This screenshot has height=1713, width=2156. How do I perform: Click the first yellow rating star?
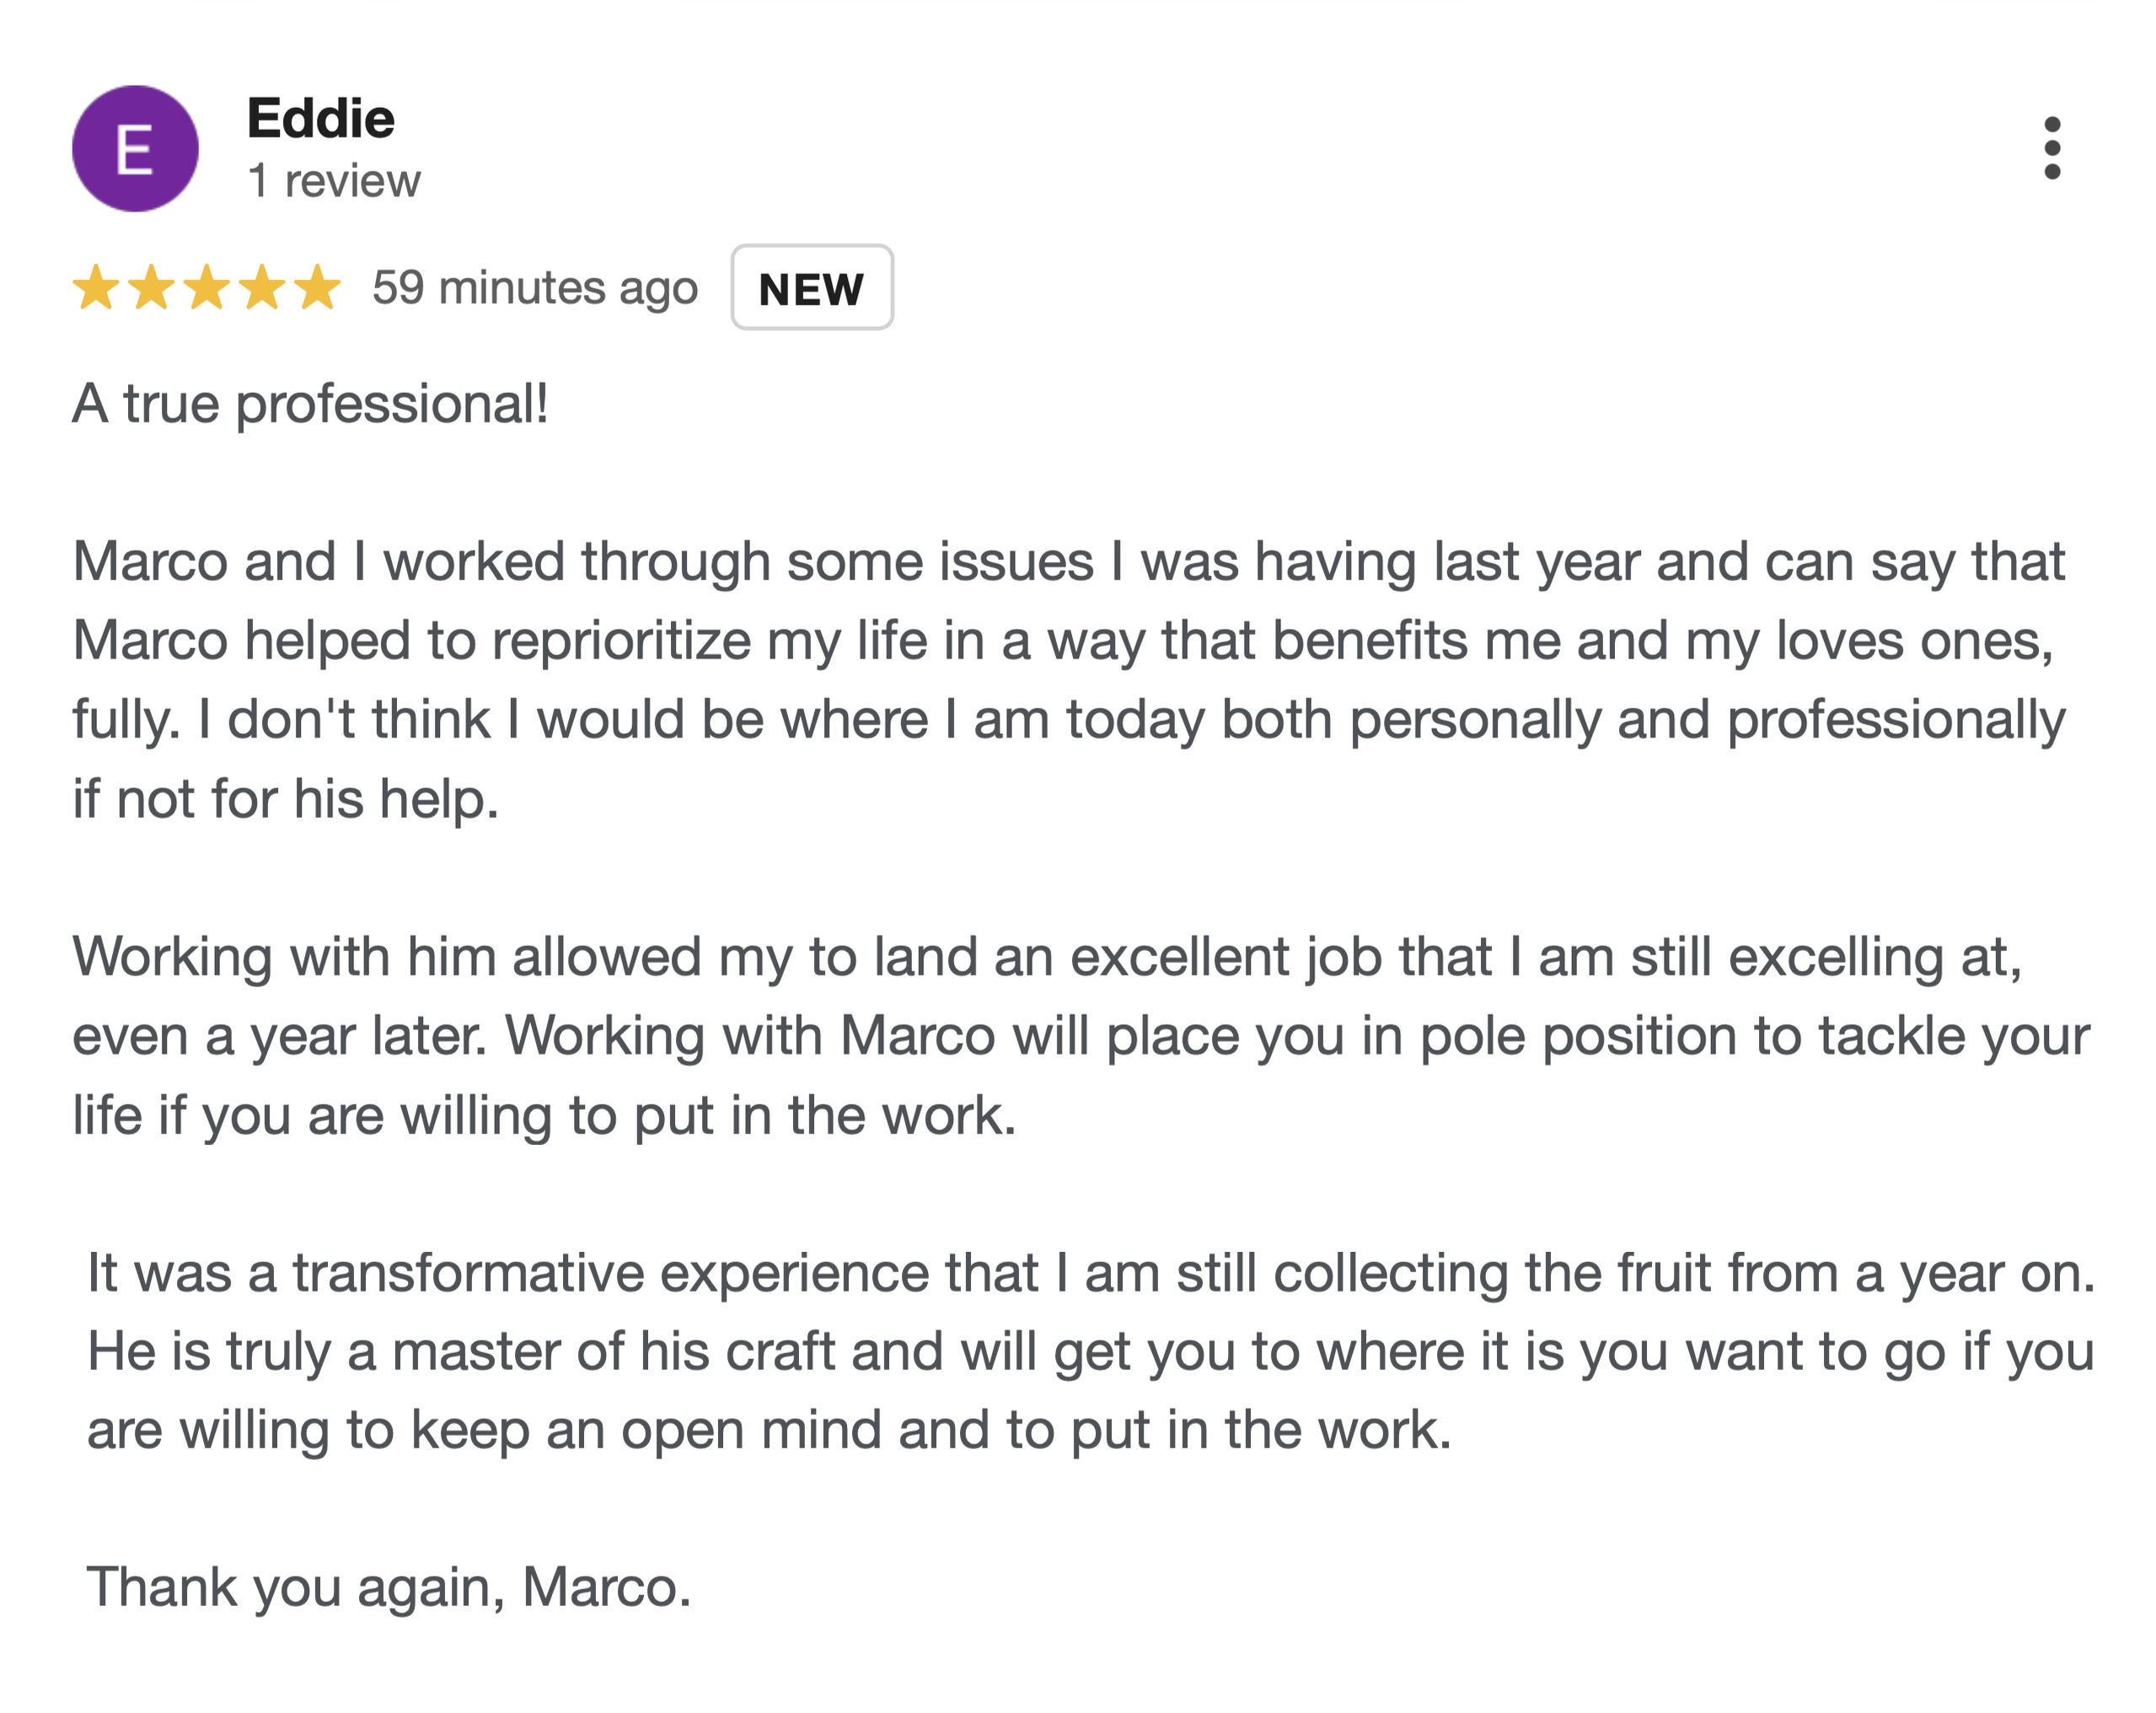(x=97, y=287)
